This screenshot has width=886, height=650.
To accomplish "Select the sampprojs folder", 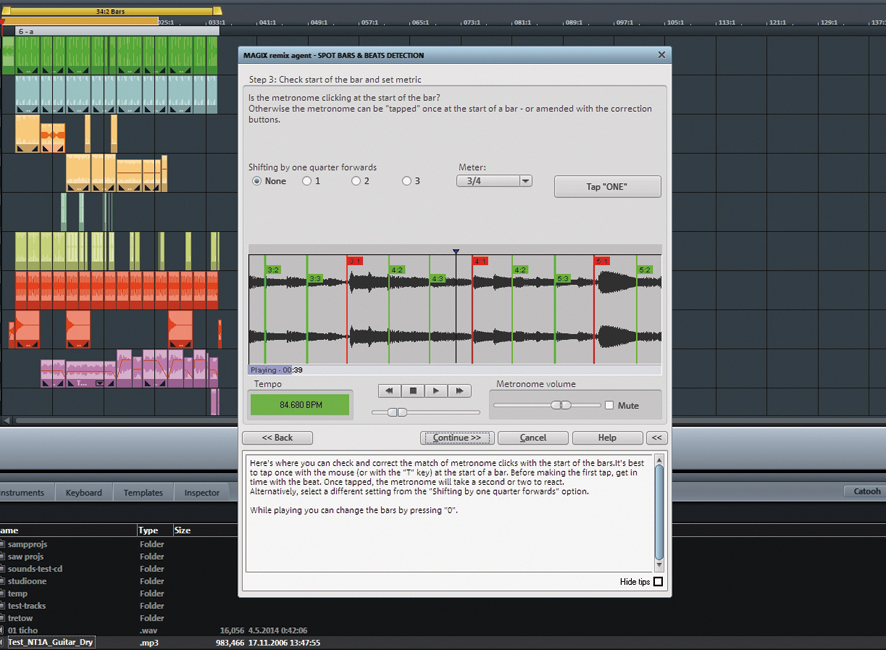I will (x=28, y=544).
